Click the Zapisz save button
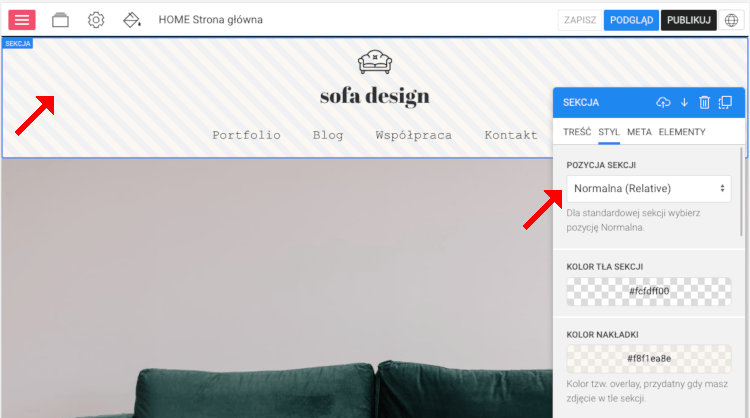750x418 pixels. pyautogui.click(x=580, y=20)
